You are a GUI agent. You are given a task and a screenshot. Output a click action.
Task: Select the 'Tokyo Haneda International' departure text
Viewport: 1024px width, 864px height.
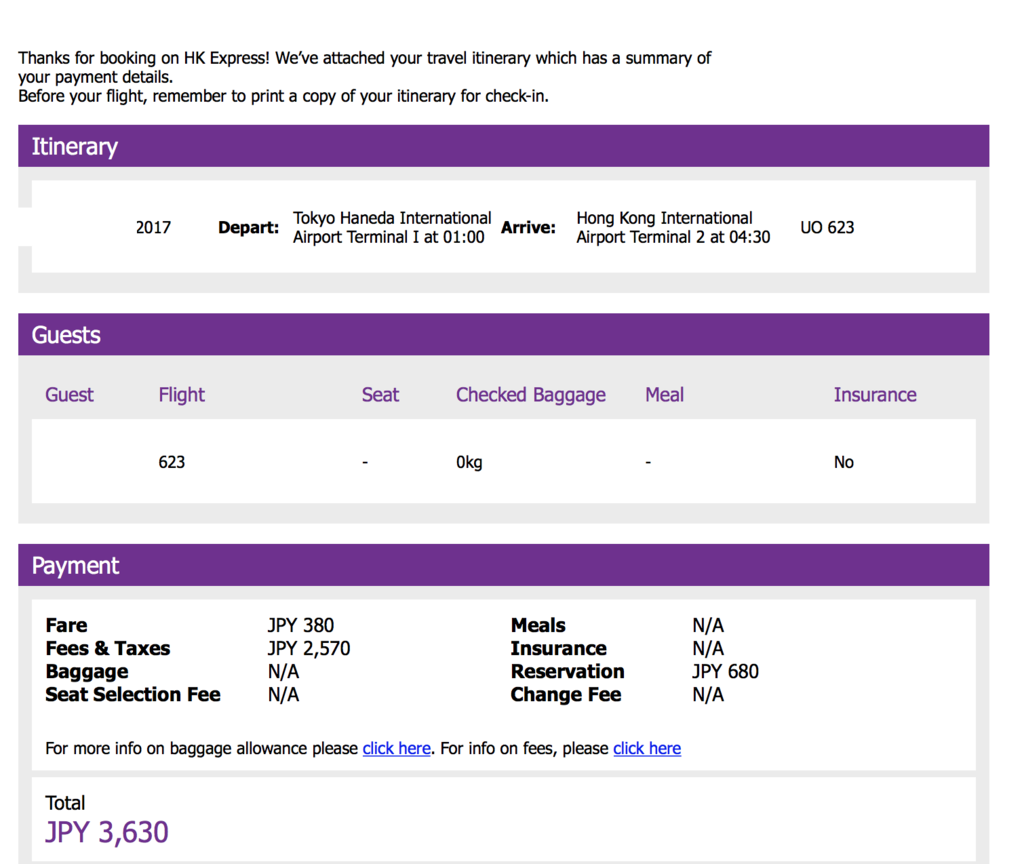(392, 218)
